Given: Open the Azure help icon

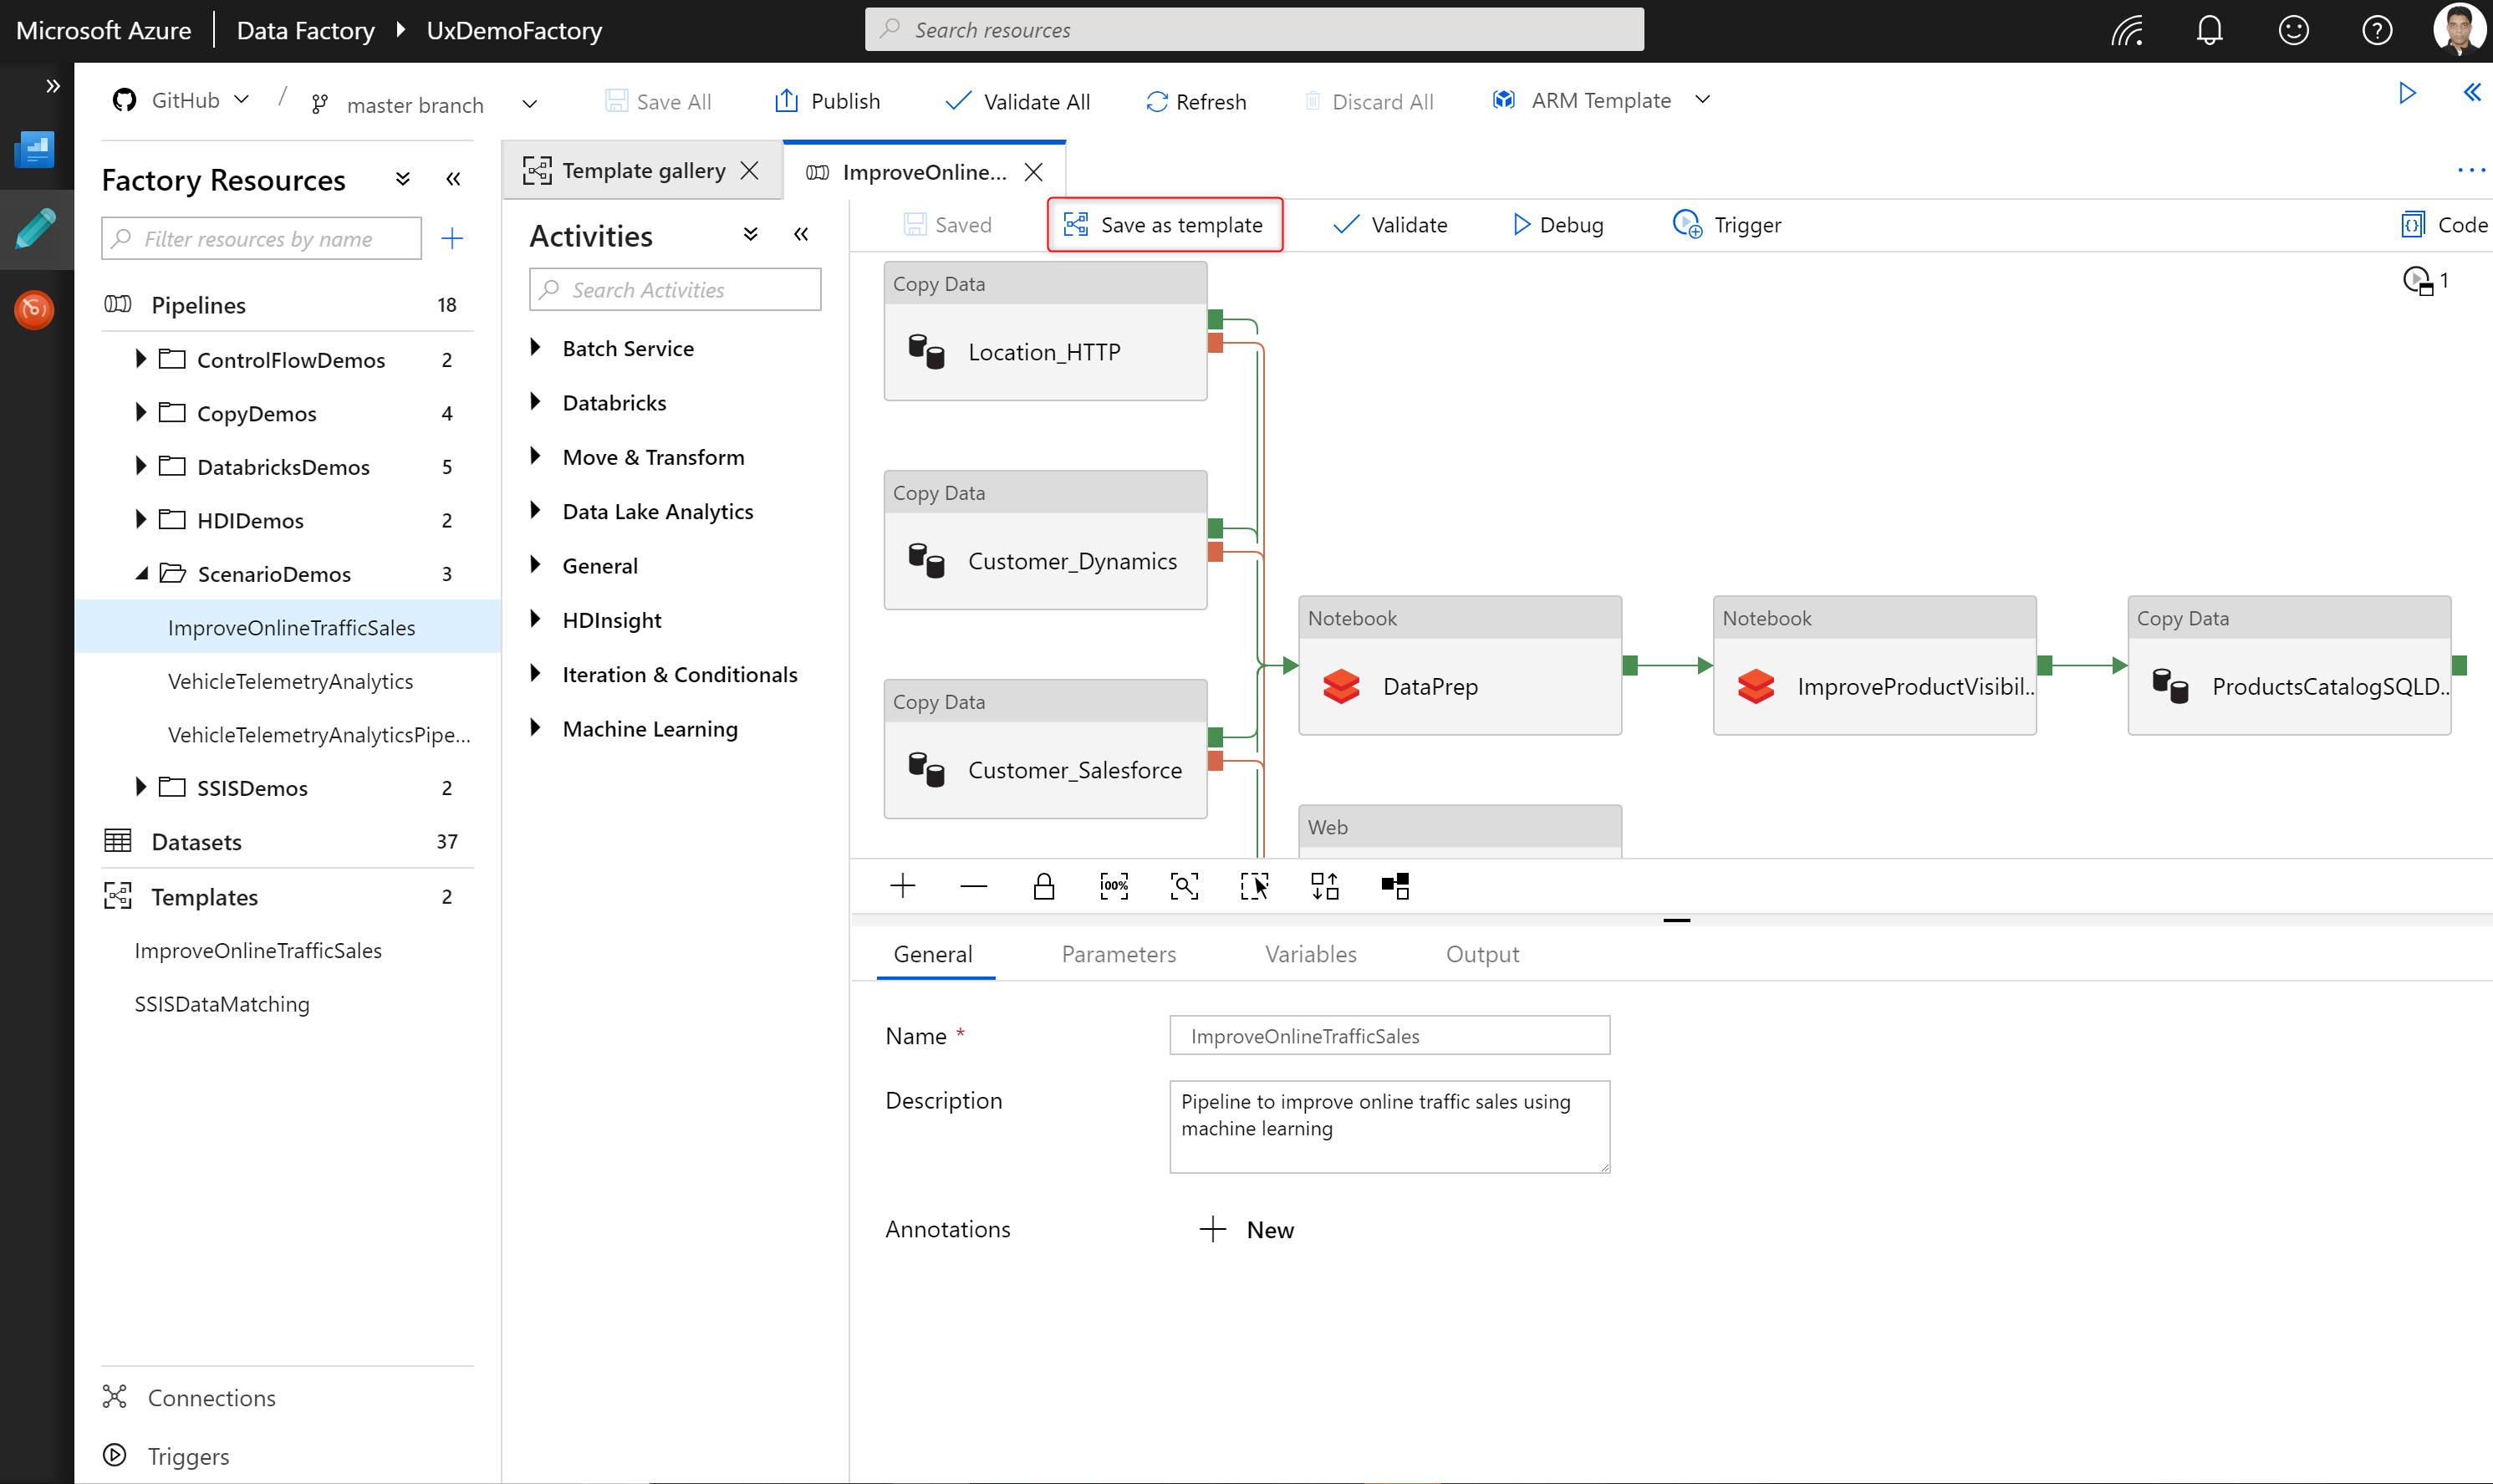Looking at the screenshot, I should pos(2377,29).
